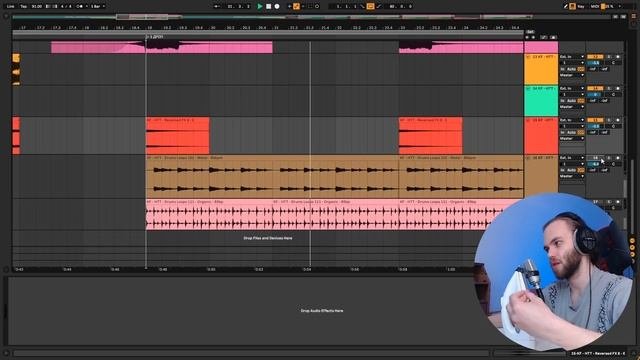Click the Capture MIDI square icon
Screen dimensions: 640x360
tap(310, 6)
